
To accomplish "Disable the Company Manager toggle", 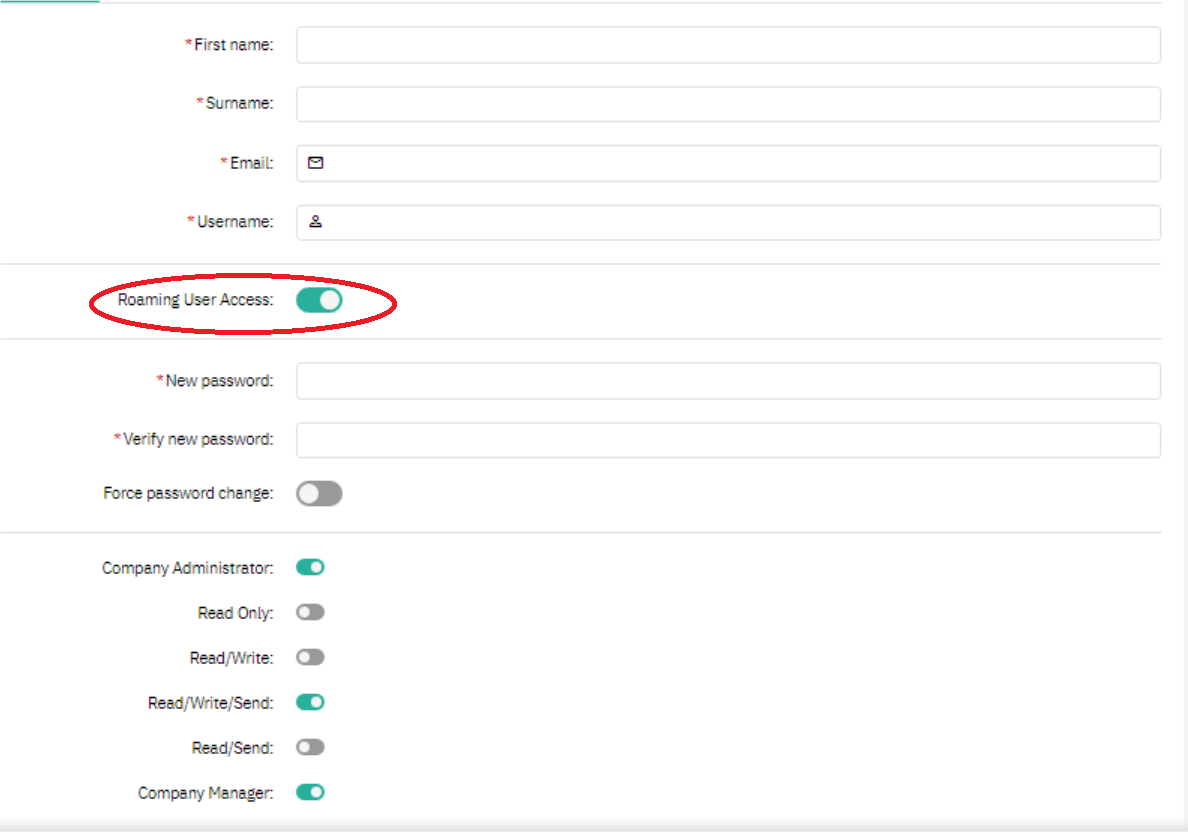I will (311, 792).
